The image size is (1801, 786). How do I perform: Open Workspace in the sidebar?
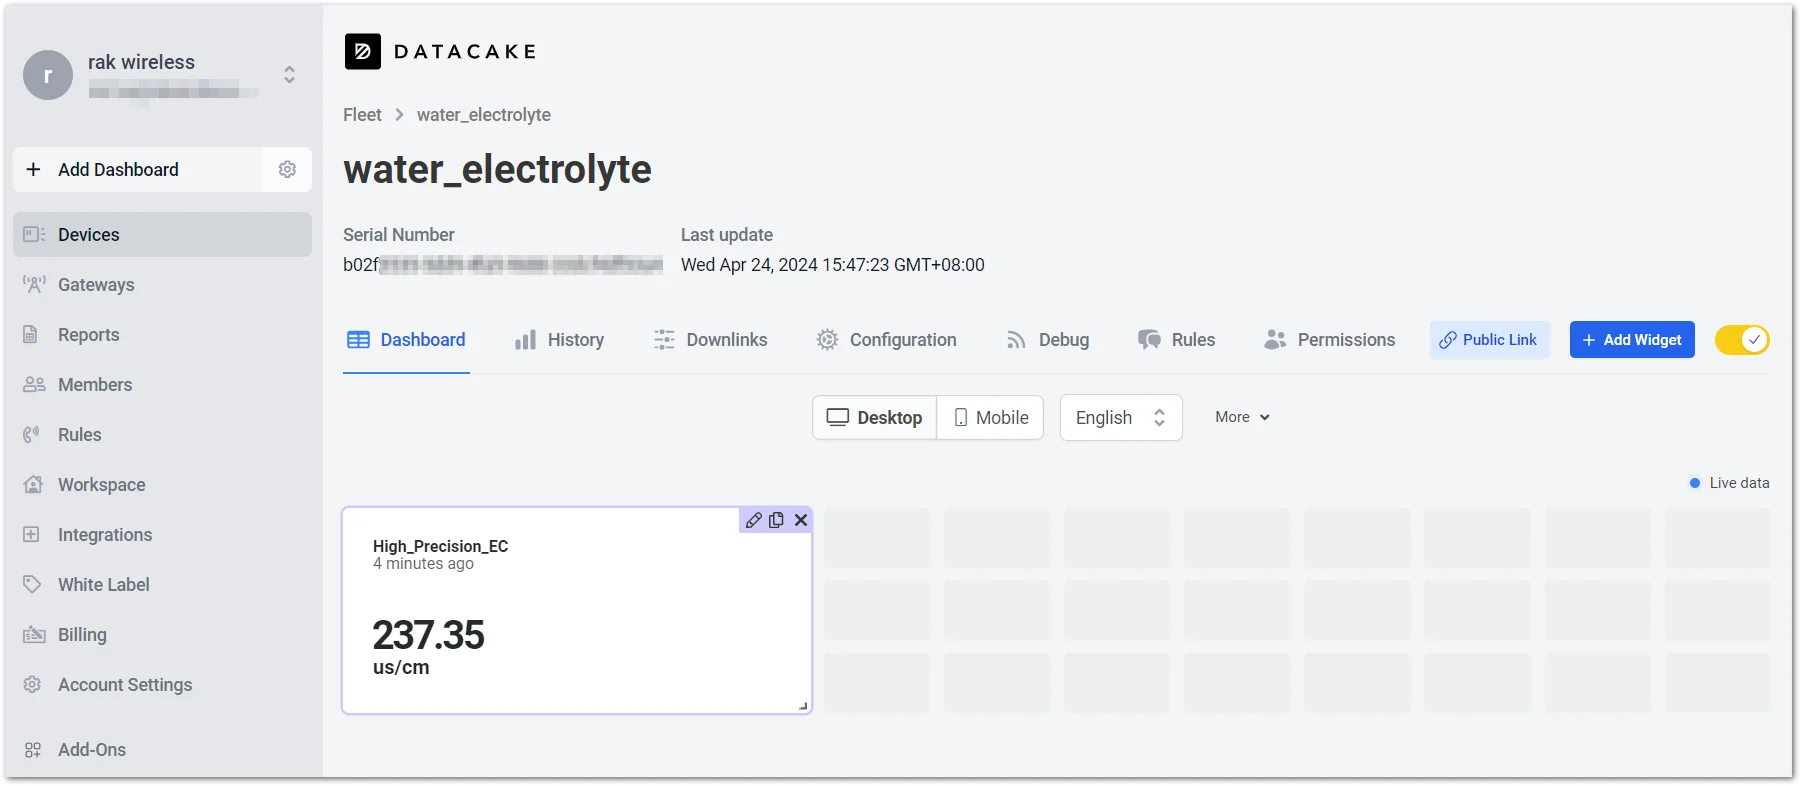click(x=162, y=484)
